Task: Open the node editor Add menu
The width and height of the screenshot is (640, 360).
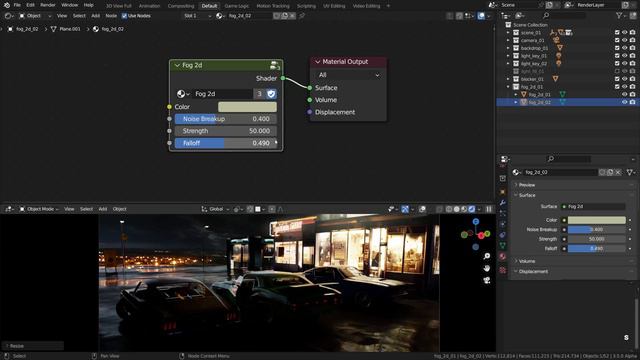Action: (x=96, y=16)
